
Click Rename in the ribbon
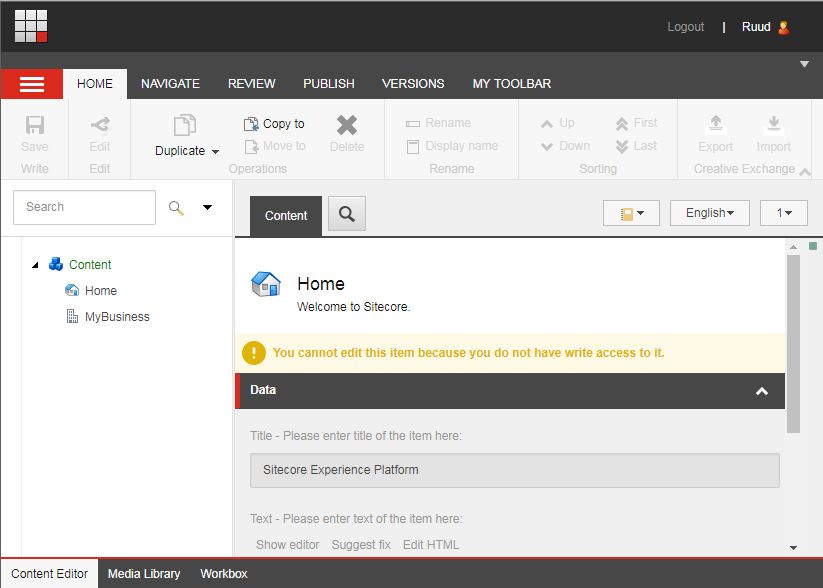coord(438,123)
